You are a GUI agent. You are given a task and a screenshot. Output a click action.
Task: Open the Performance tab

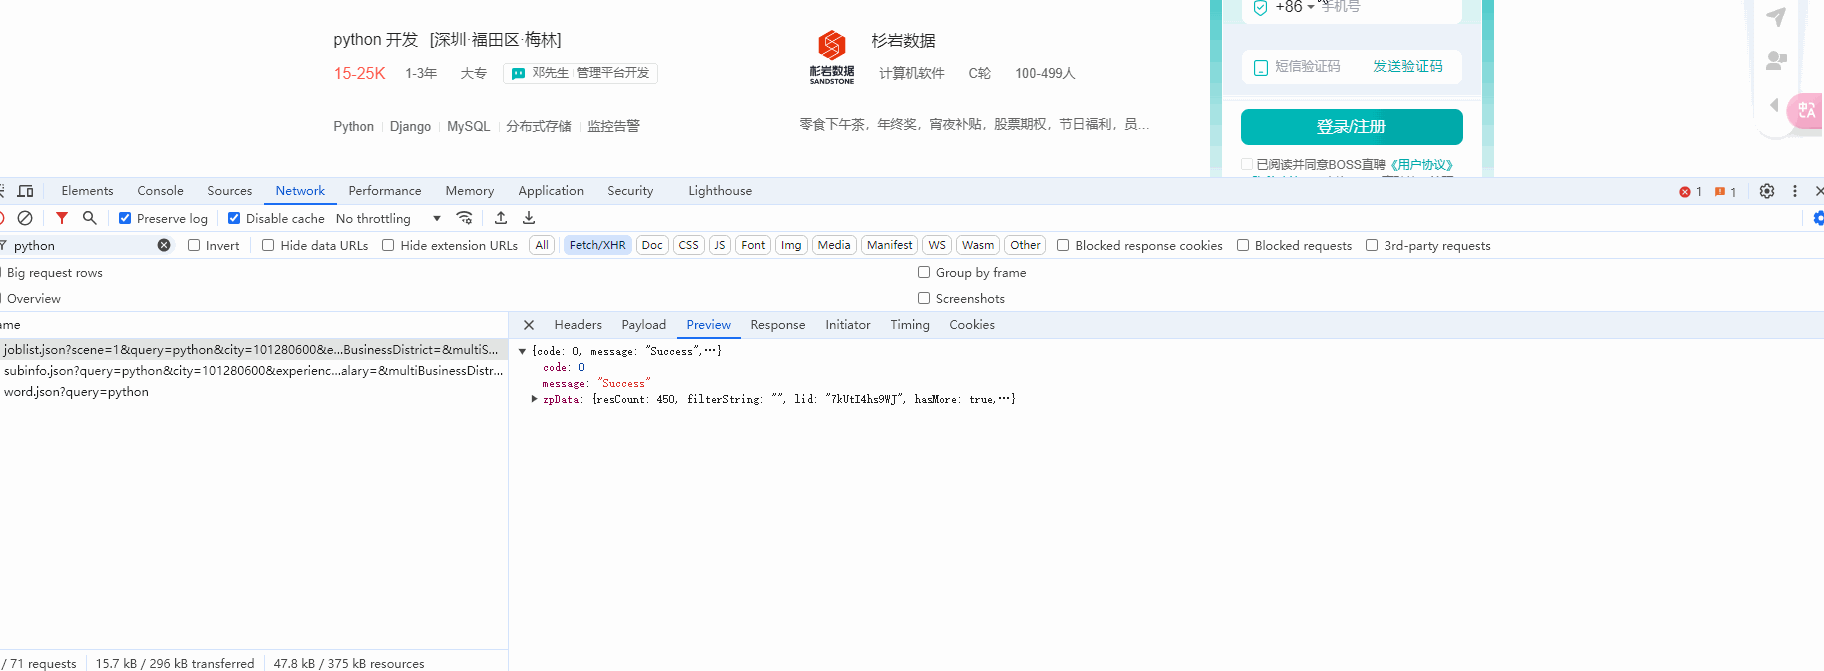point(385,191)
